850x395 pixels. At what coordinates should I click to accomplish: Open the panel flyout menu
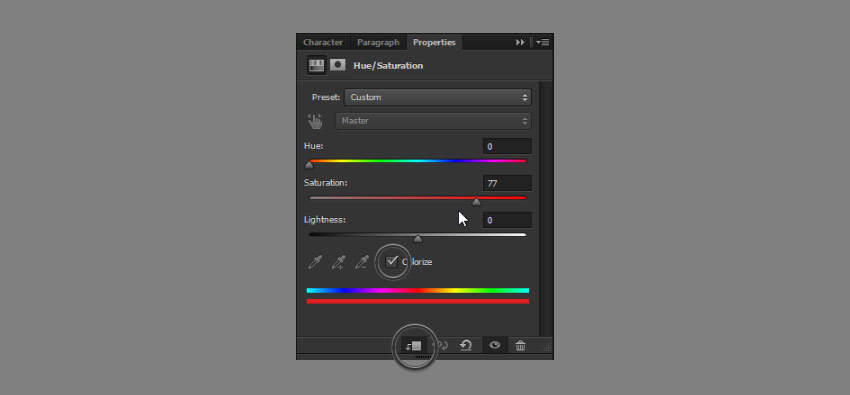(543, 42)
